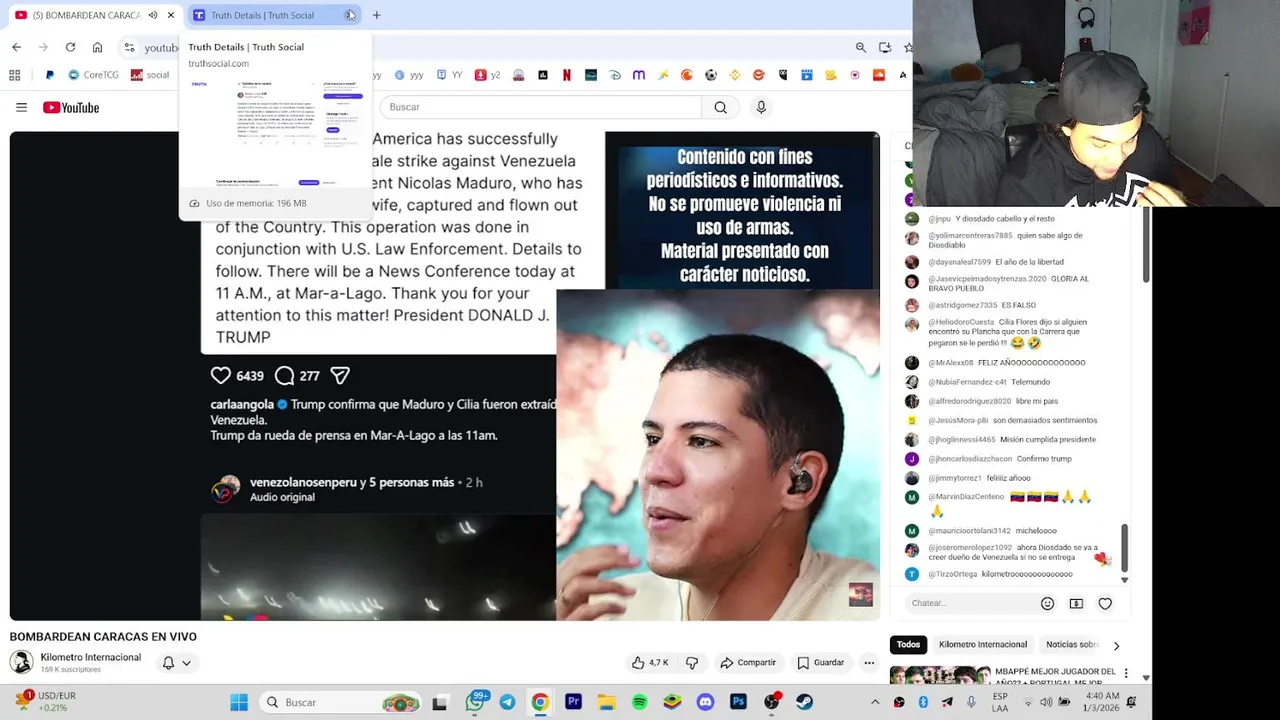Image resolution: width=1280 pixels, height=720 pixels.
Task: Dislike the video with thumbs-down button
Action: 691,662
